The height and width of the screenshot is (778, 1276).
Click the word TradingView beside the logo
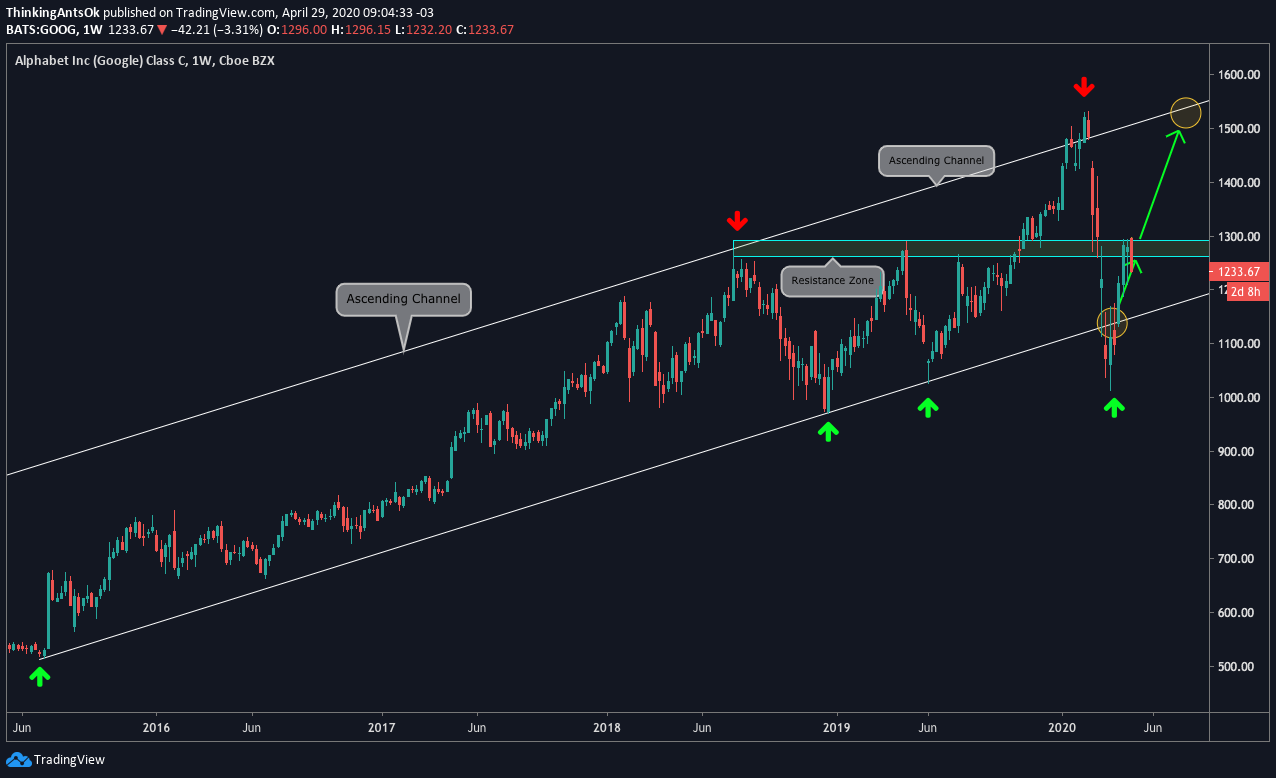(70, 760)
